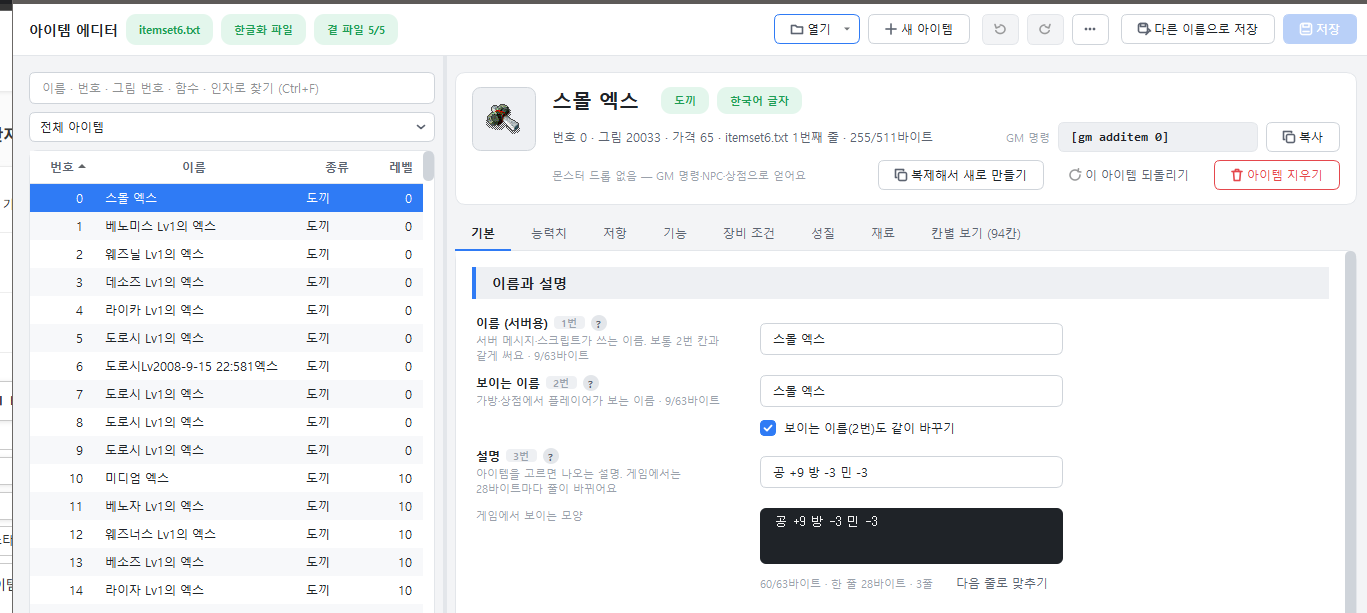Open the 전체 아이템 filter dropdown
The height and width of the screenshot is (613, 1367).
(232, 127)
